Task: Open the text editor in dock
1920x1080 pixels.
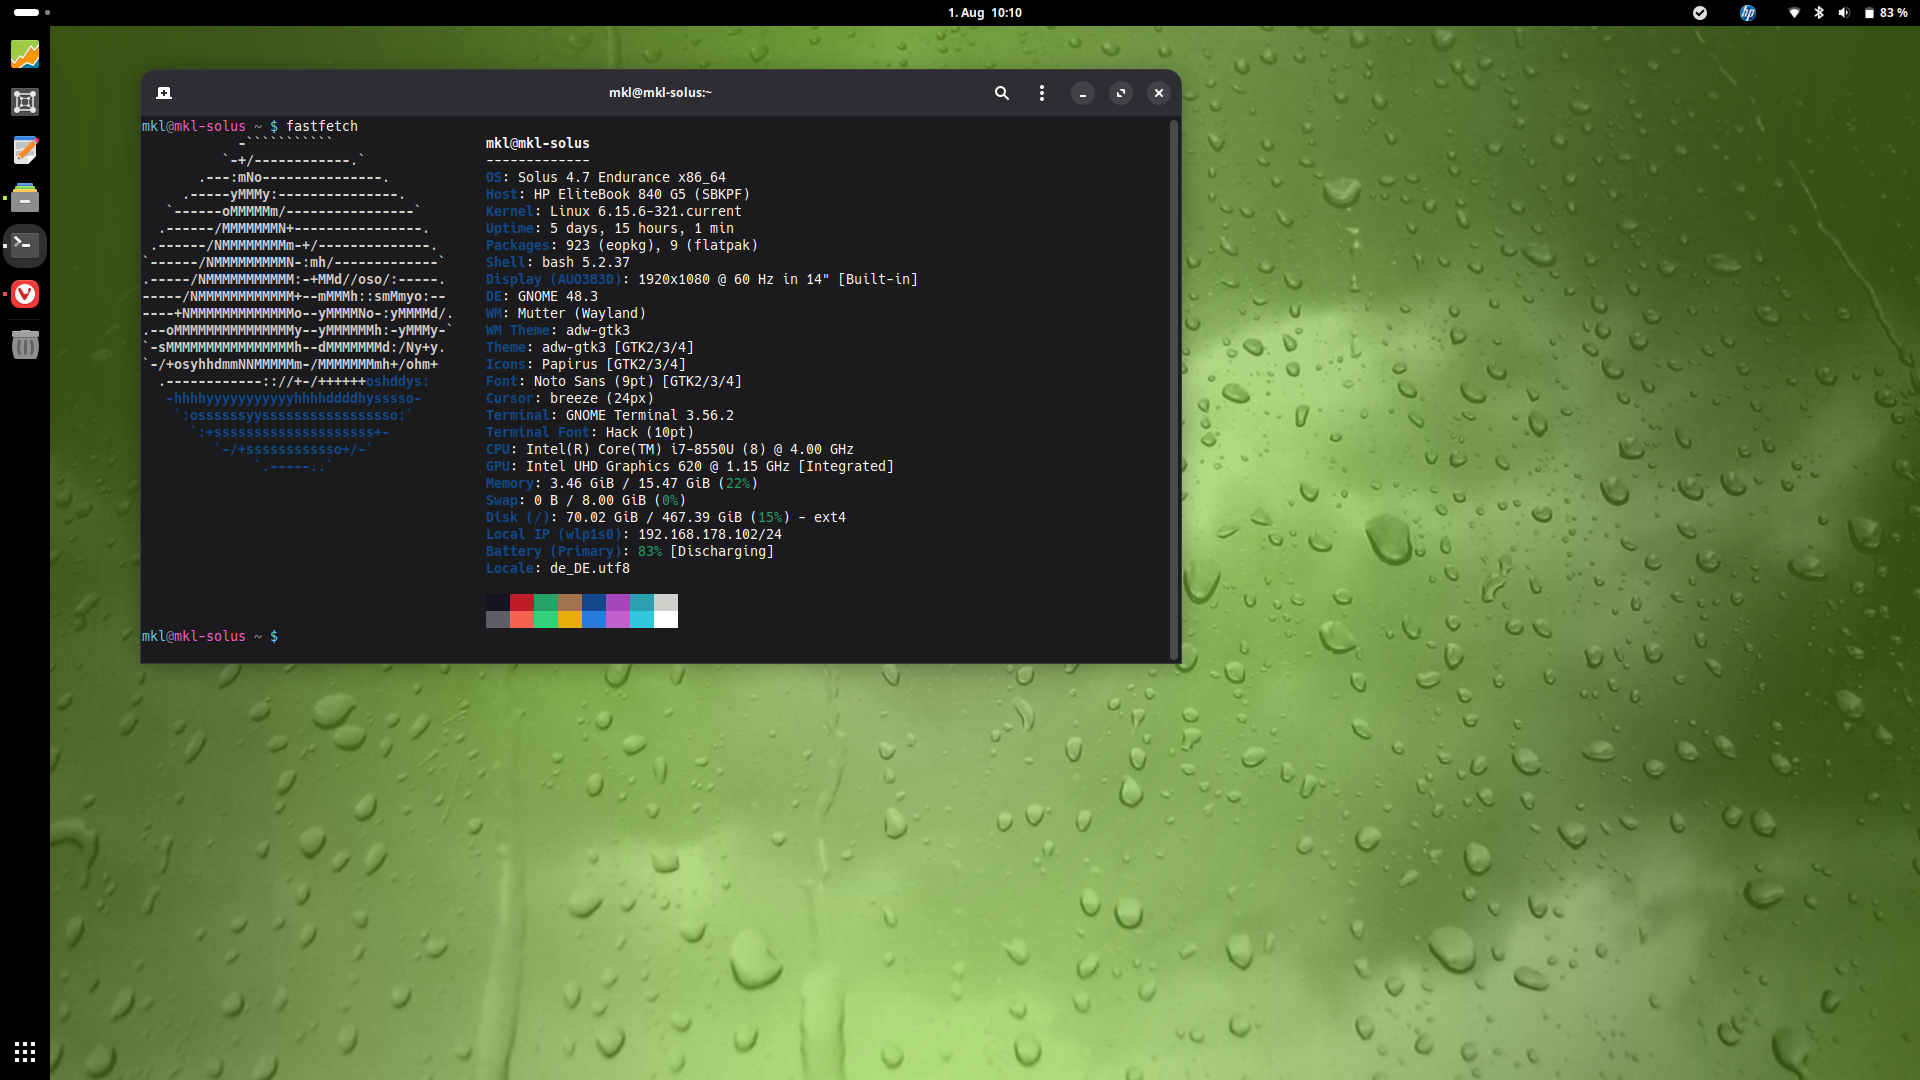Action: coord(25,150)
